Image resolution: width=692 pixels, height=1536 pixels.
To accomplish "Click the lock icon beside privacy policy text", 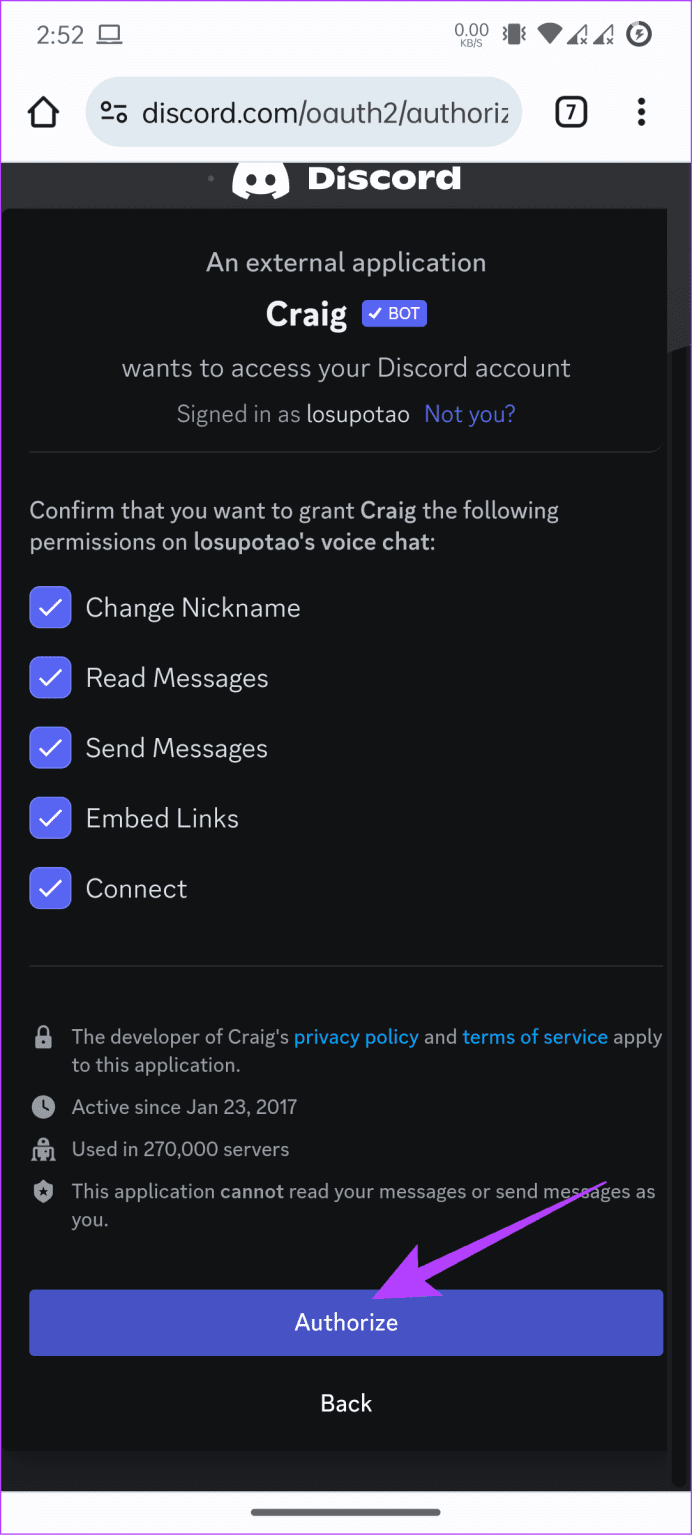I will tap(43, 1037).
